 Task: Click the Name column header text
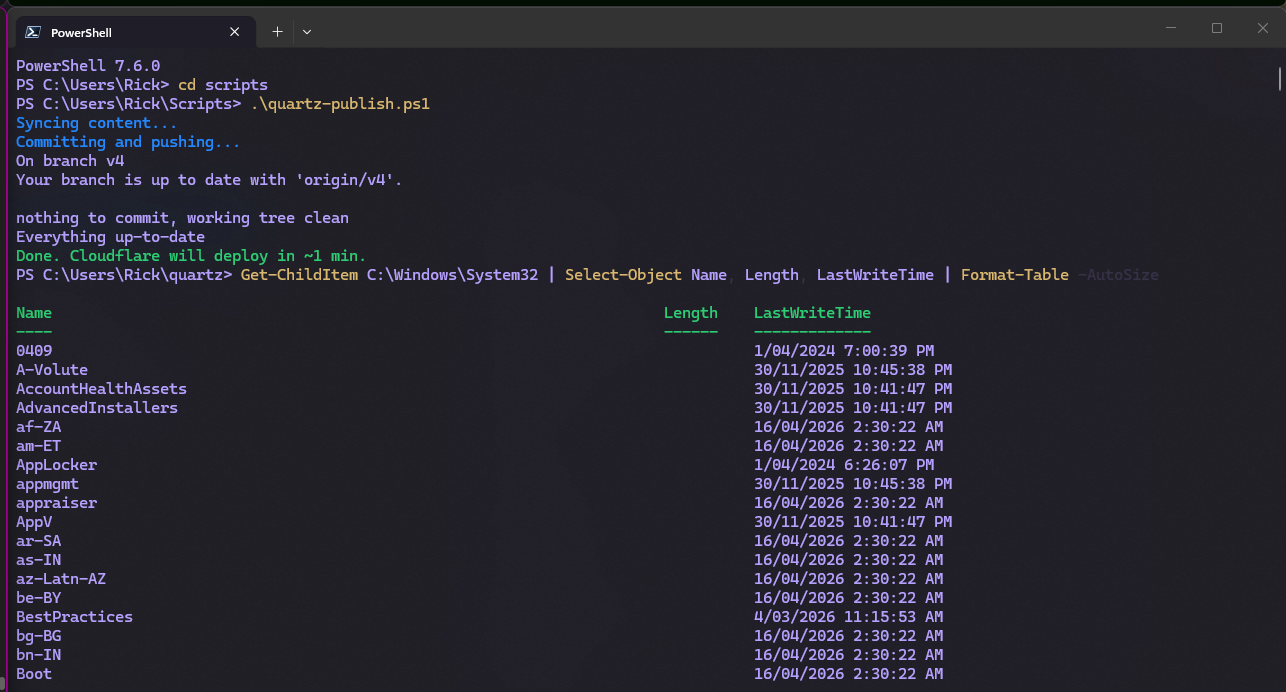(x=34, y=313)
